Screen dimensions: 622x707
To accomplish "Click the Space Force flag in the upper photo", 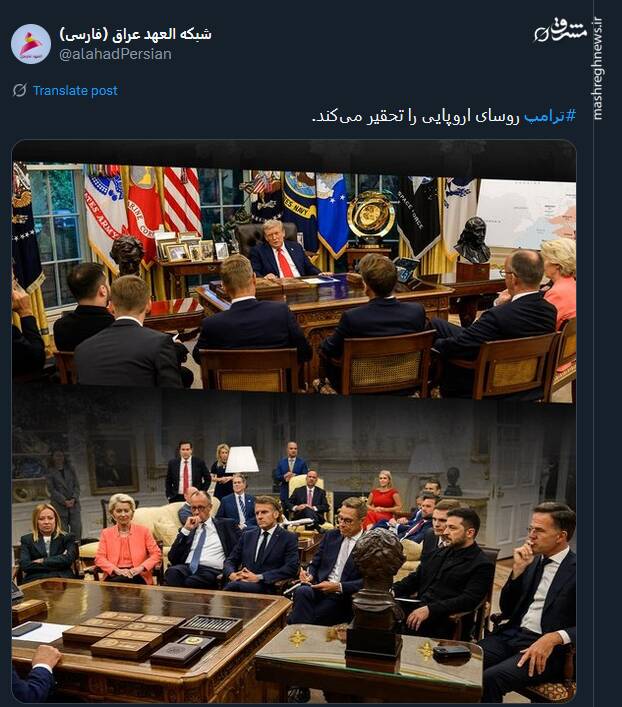I will [418, 216].
